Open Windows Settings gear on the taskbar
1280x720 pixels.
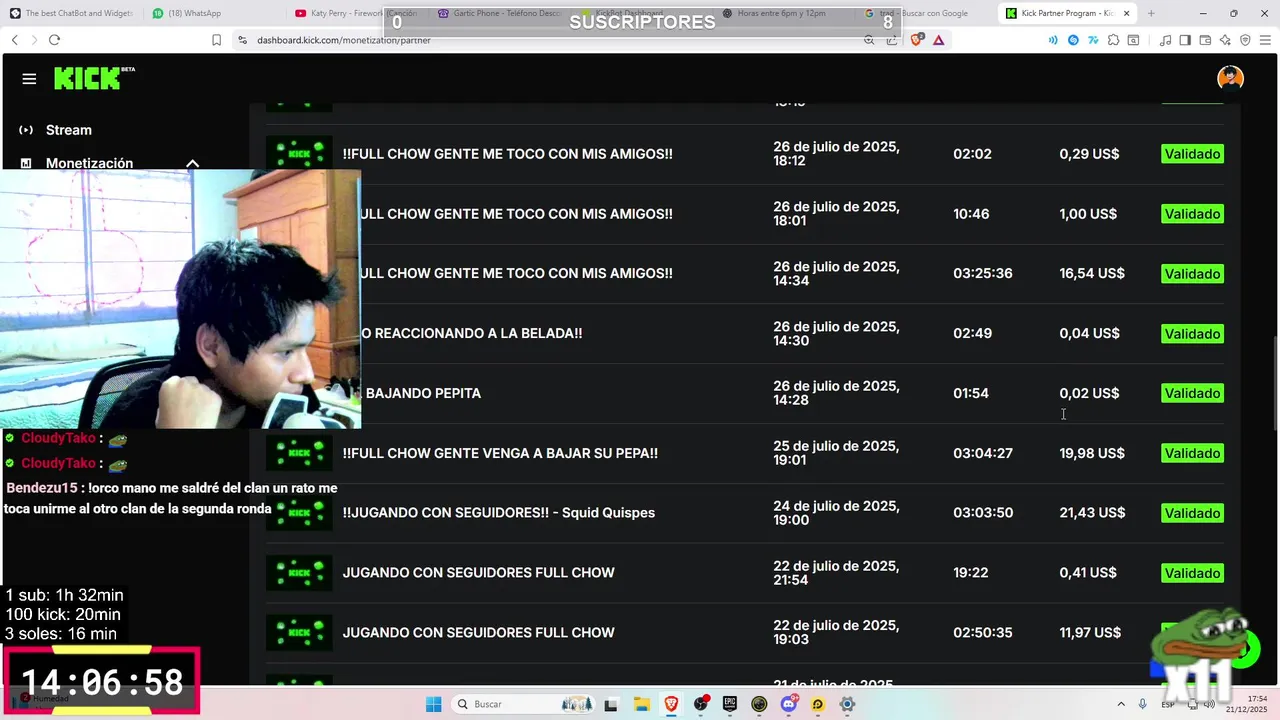coord(848,704)
